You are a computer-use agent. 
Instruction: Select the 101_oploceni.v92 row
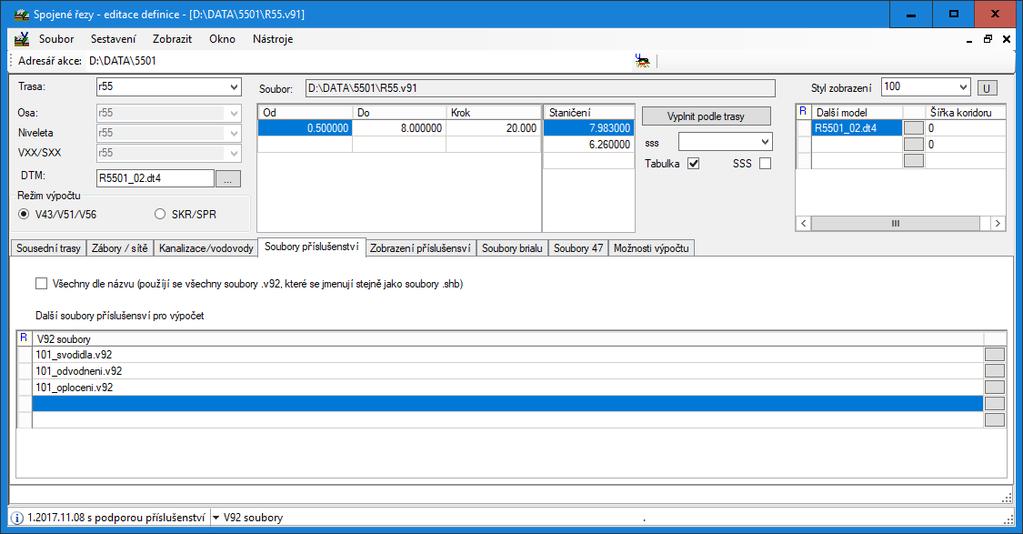click(x=508, y=387)
